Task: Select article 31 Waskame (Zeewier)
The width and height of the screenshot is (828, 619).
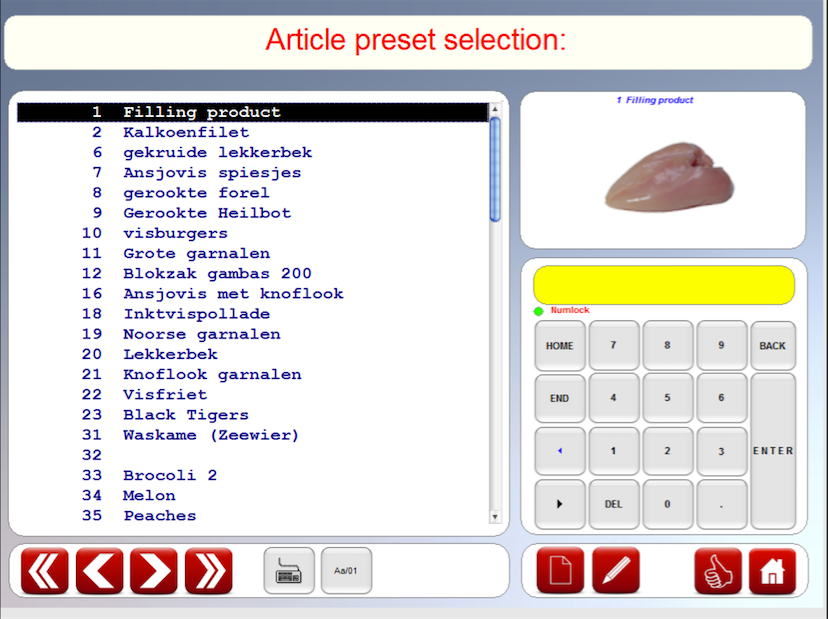Action: (253, 435)
